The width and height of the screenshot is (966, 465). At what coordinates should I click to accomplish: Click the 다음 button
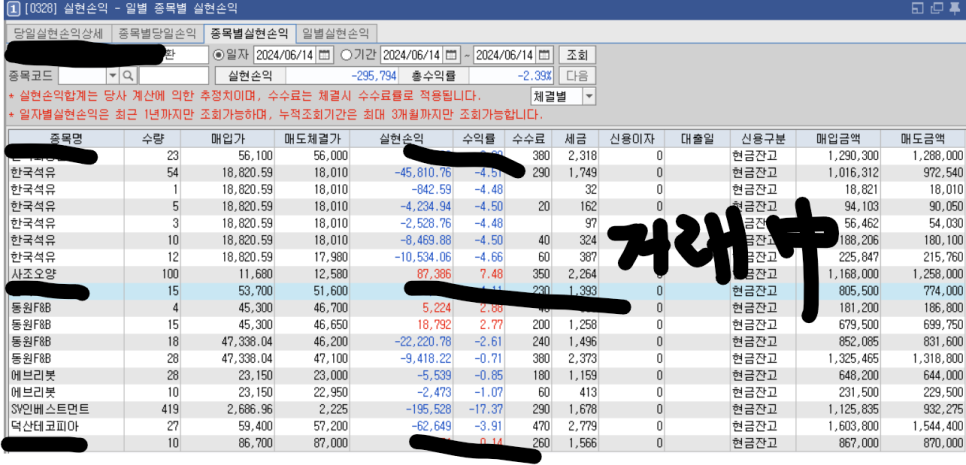tap(577, 76)
